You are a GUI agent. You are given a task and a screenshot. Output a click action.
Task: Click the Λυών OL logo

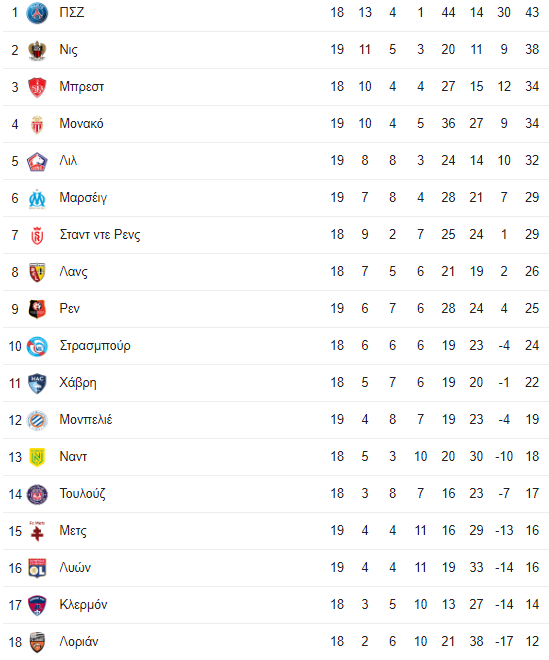[x=37, y=568]
